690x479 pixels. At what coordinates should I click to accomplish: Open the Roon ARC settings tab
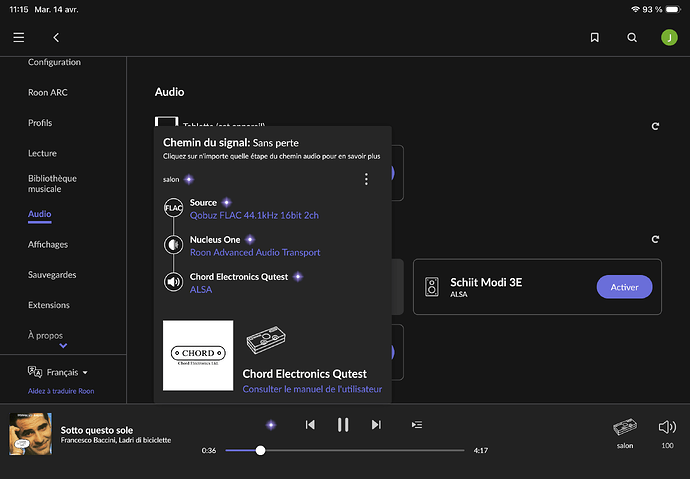coord(48,92)
